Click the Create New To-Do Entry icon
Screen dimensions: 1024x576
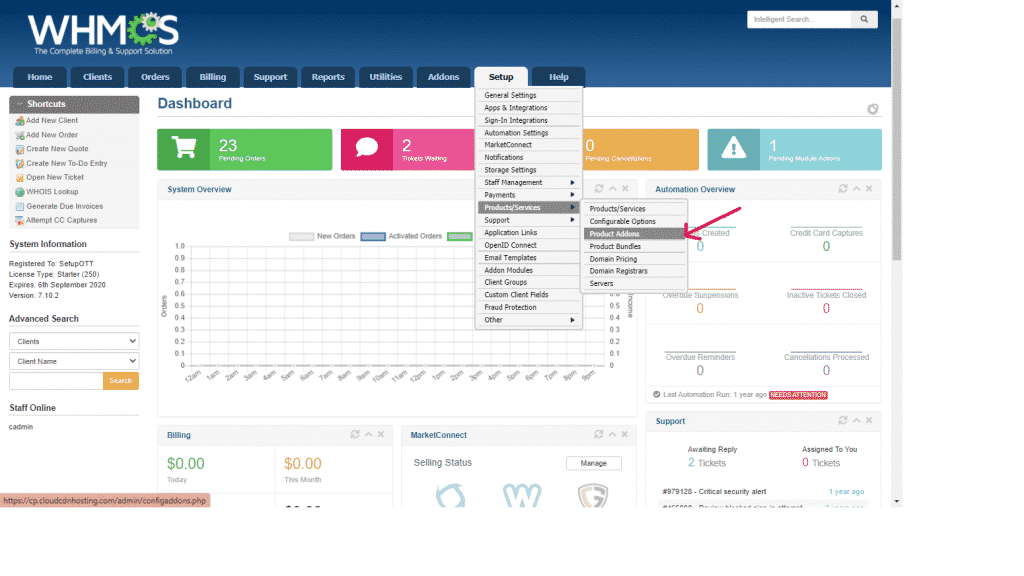(20, 164)
